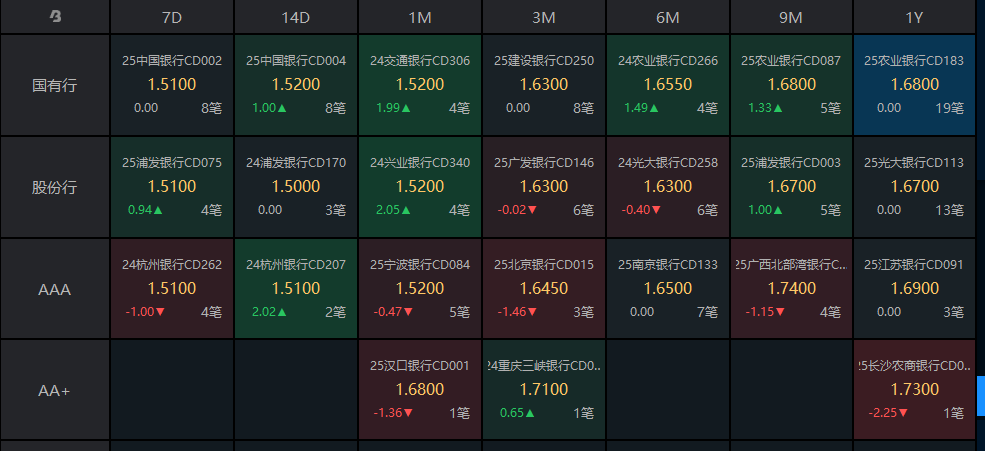This screenshot has width=985, height=451.
Task: Choose the 1Y tenor column header
Action: 914,17
